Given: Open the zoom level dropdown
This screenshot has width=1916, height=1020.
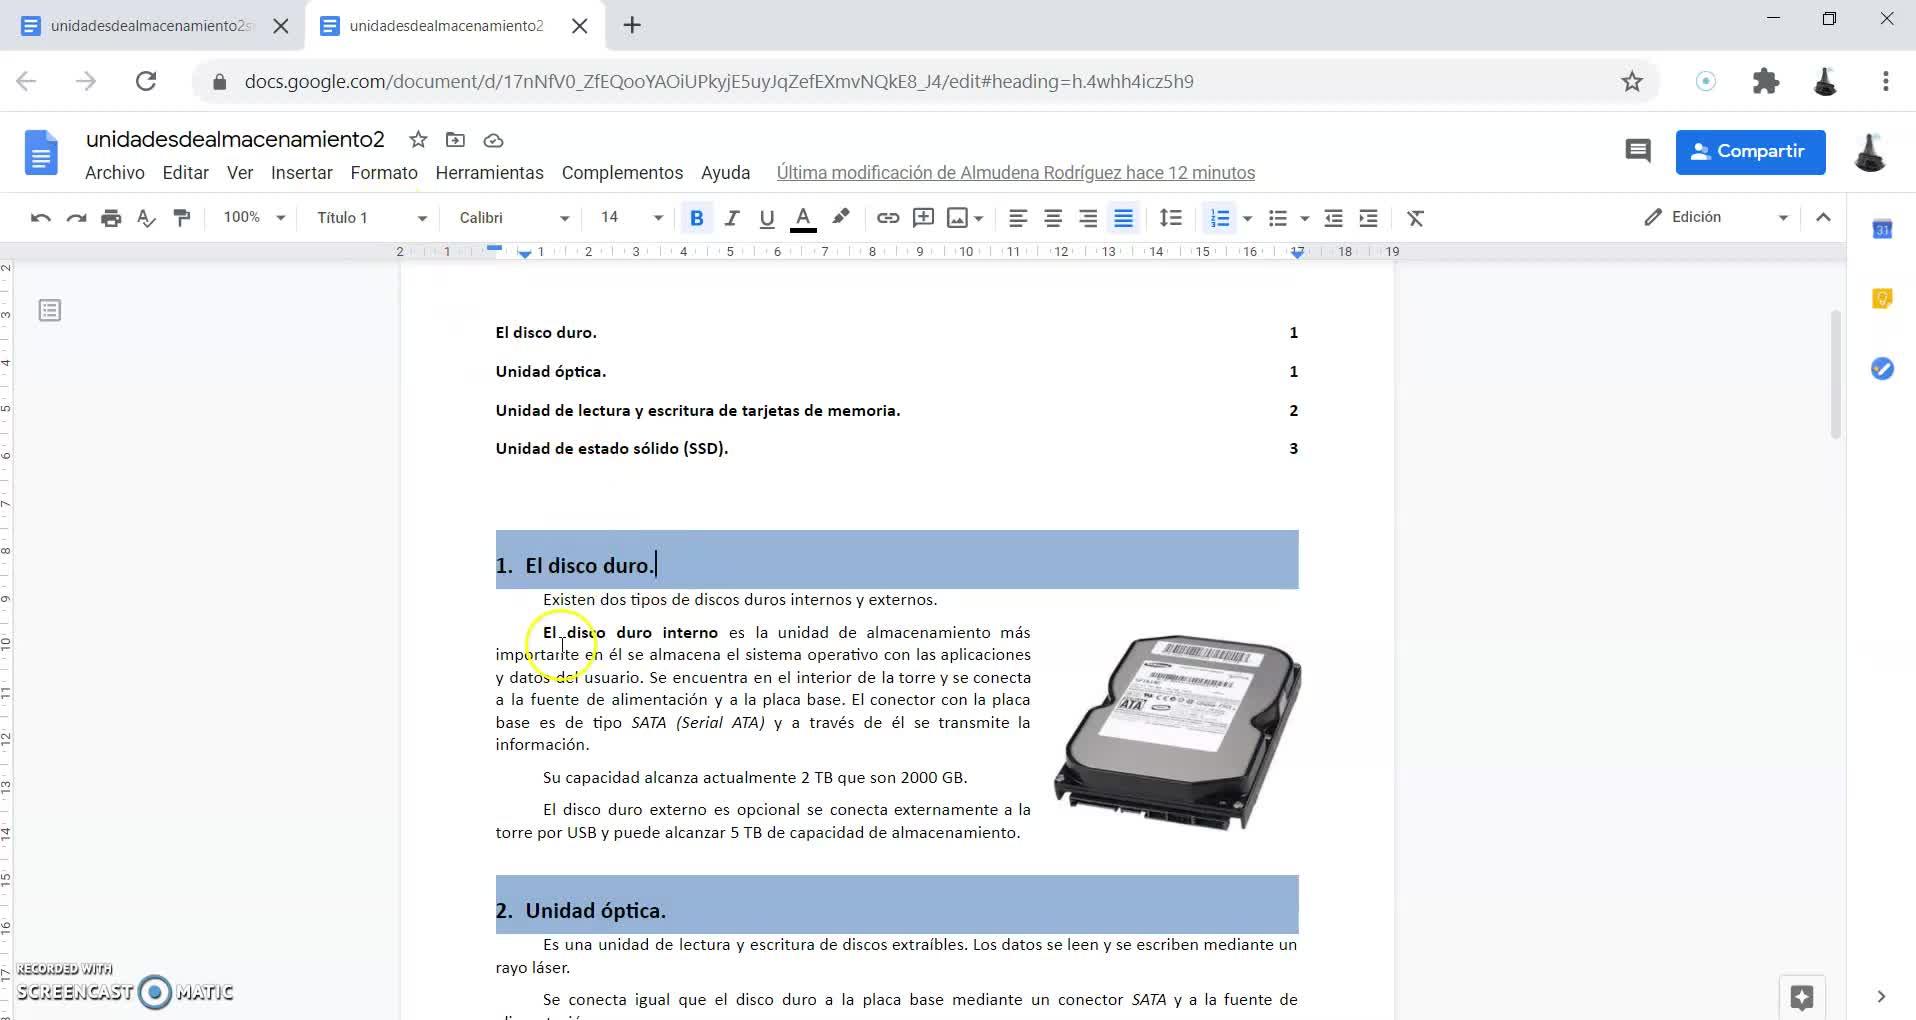Looking at the screenshot, I should pos(254,218).
